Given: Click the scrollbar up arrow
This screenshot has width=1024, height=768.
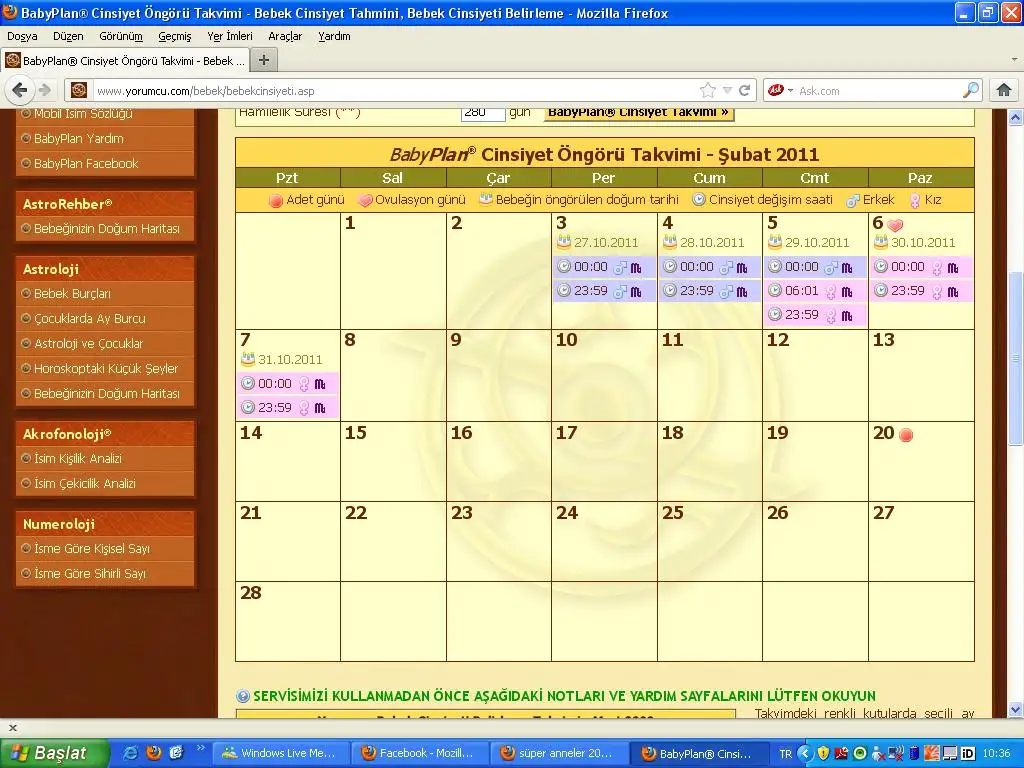Looking at the screenshot, I should (x=1016, y=118).
